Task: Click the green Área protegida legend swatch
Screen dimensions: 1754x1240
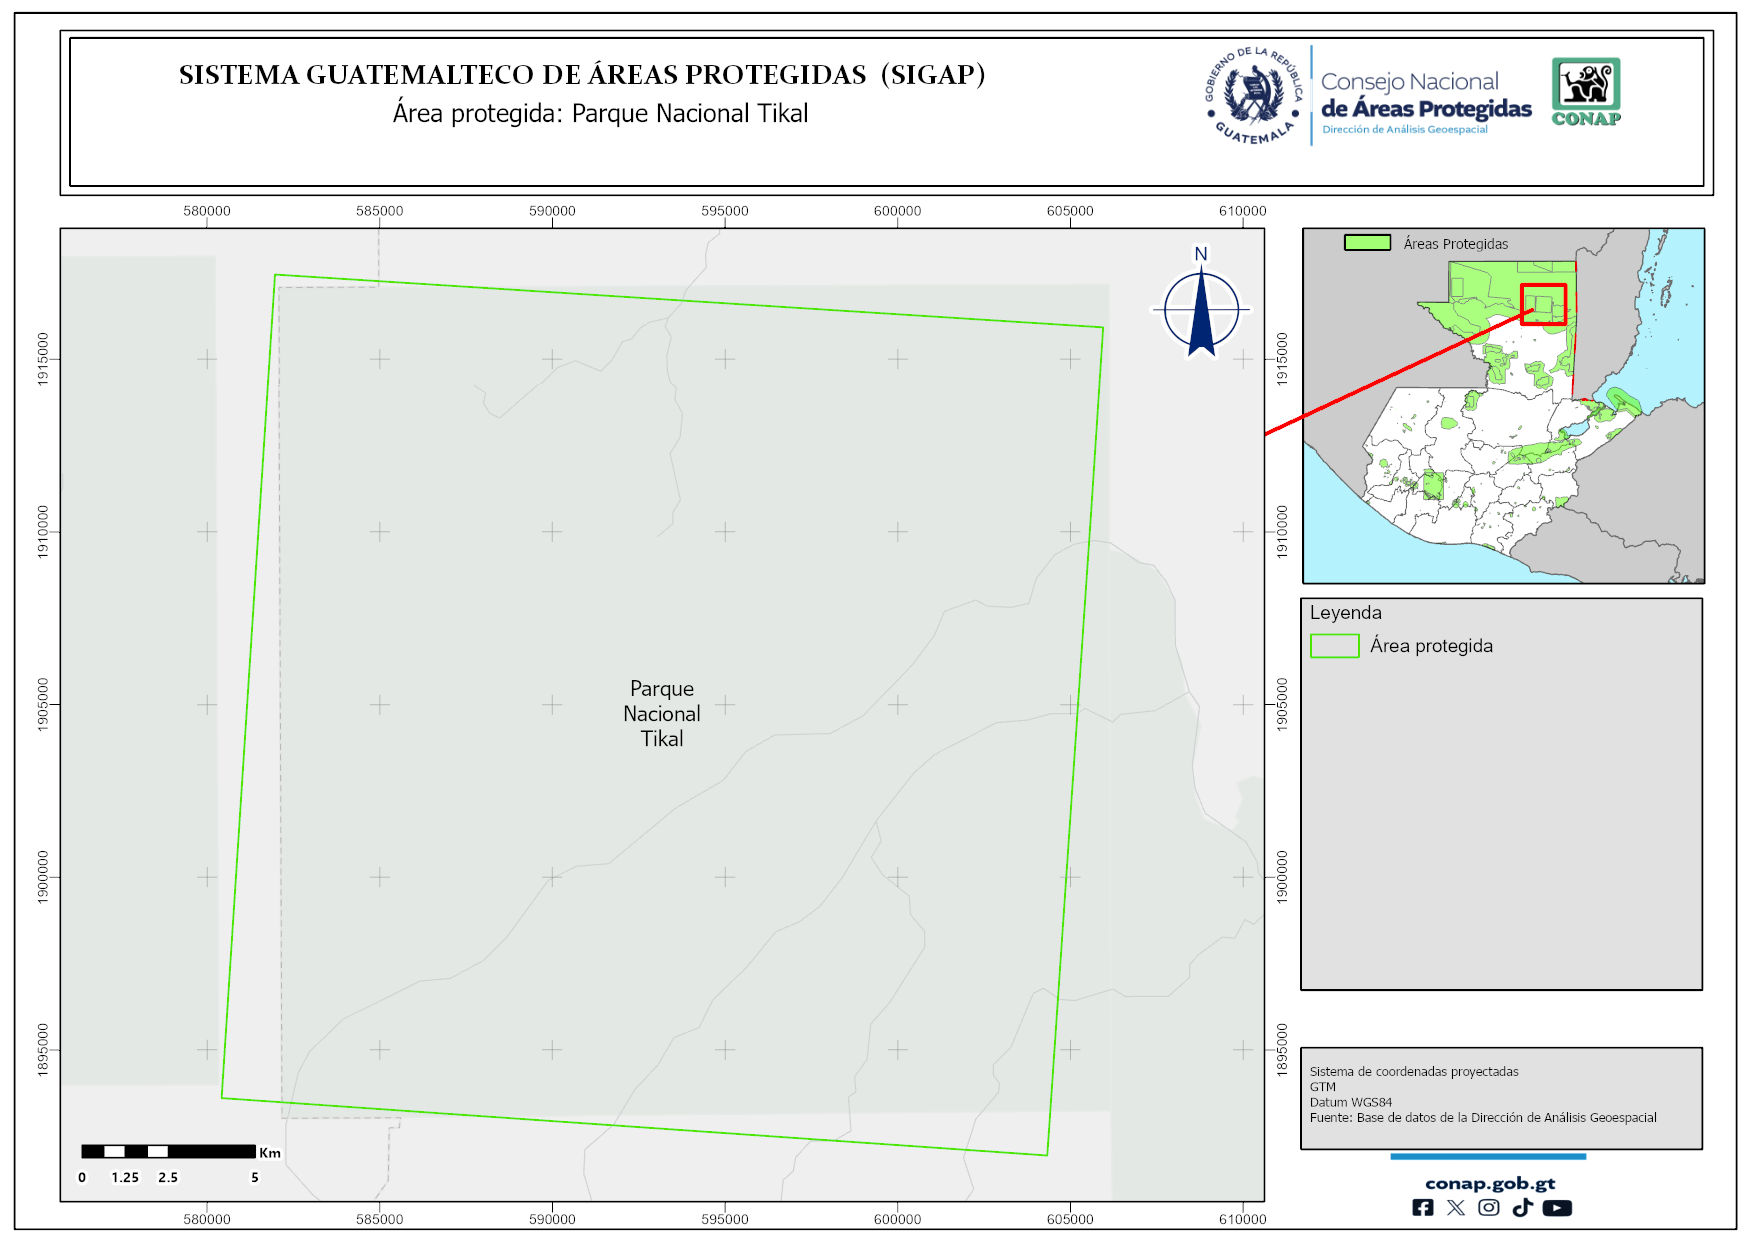Action: (x=1334, y=646)
